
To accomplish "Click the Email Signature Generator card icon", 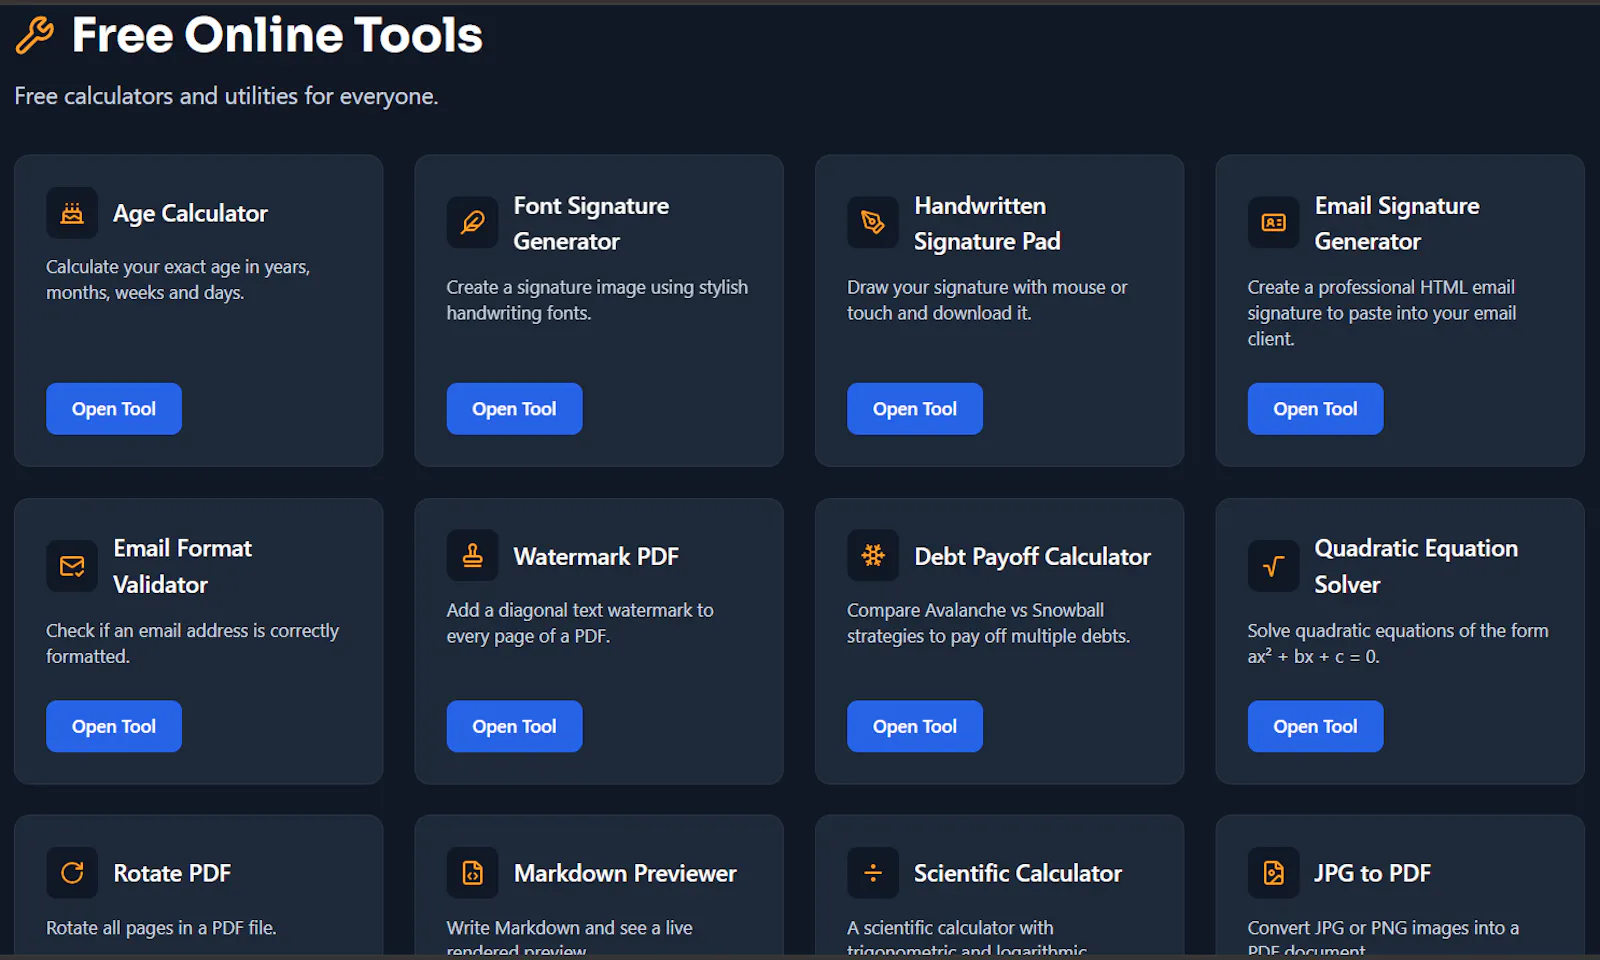I will point(1273,222).
